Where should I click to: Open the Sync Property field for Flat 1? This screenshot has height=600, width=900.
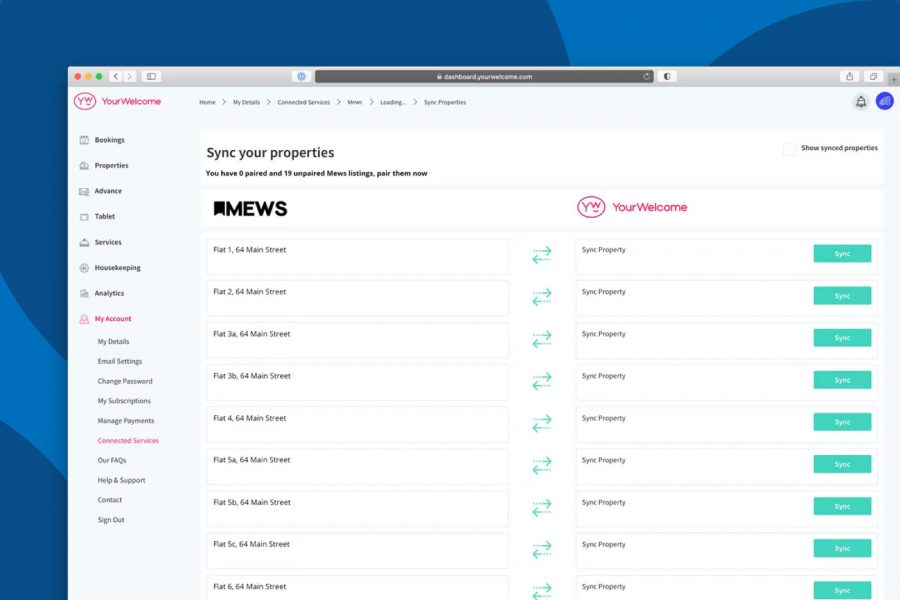point(692,256)
